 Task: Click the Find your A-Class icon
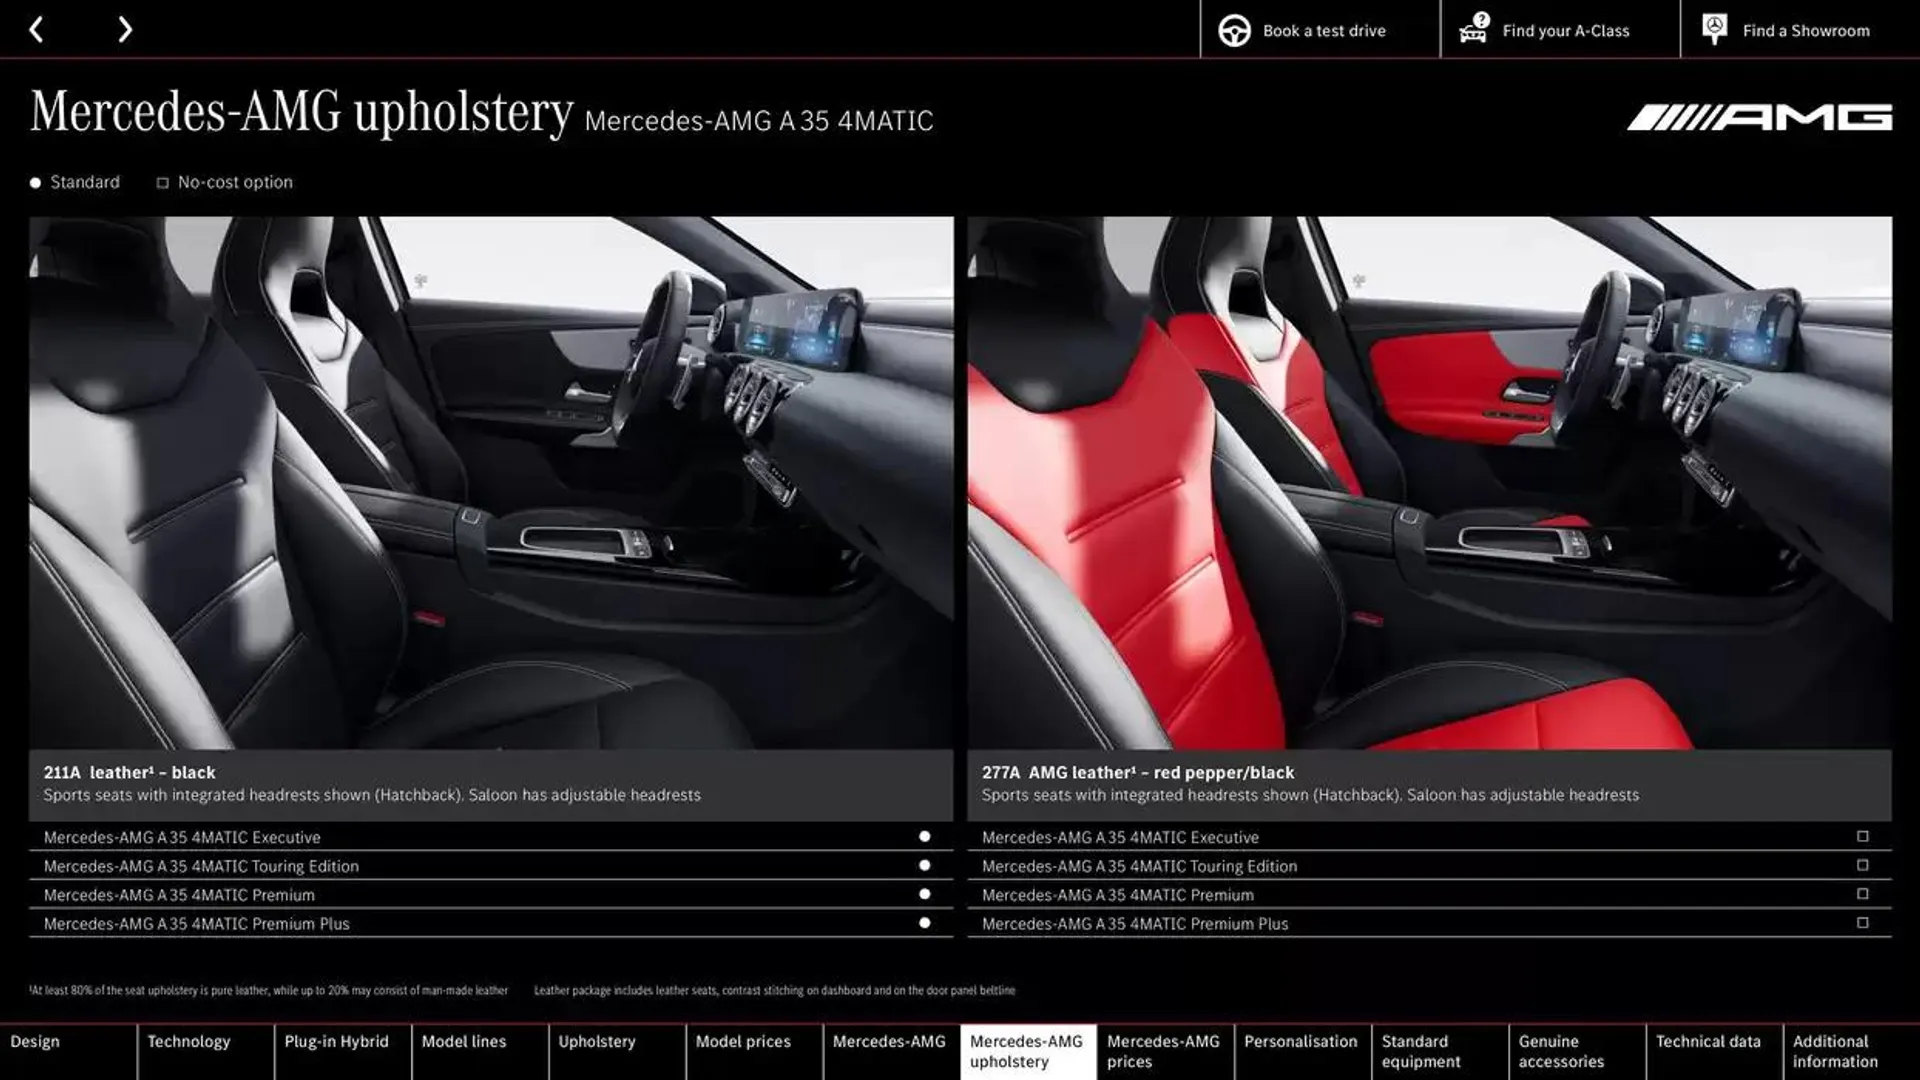click(1473, 29)
